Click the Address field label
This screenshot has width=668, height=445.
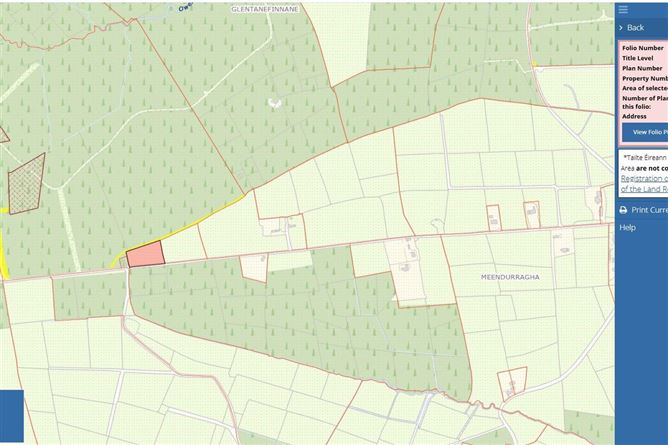pyautogui.click(x=635, y=116)
